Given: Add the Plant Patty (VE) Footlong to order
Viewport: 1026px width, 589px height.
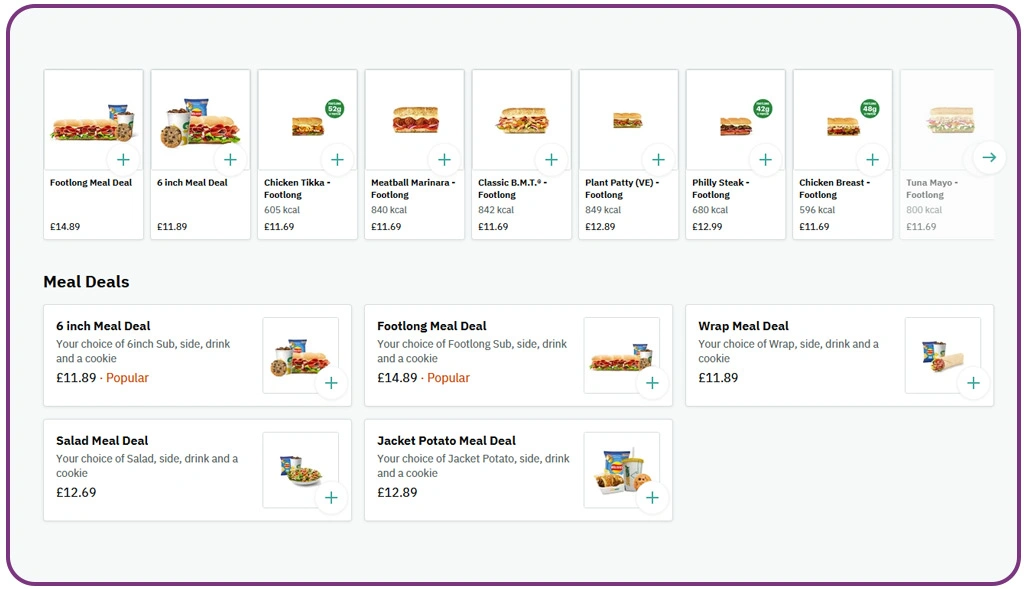Looking at the screenshot, I should [658, 159].
